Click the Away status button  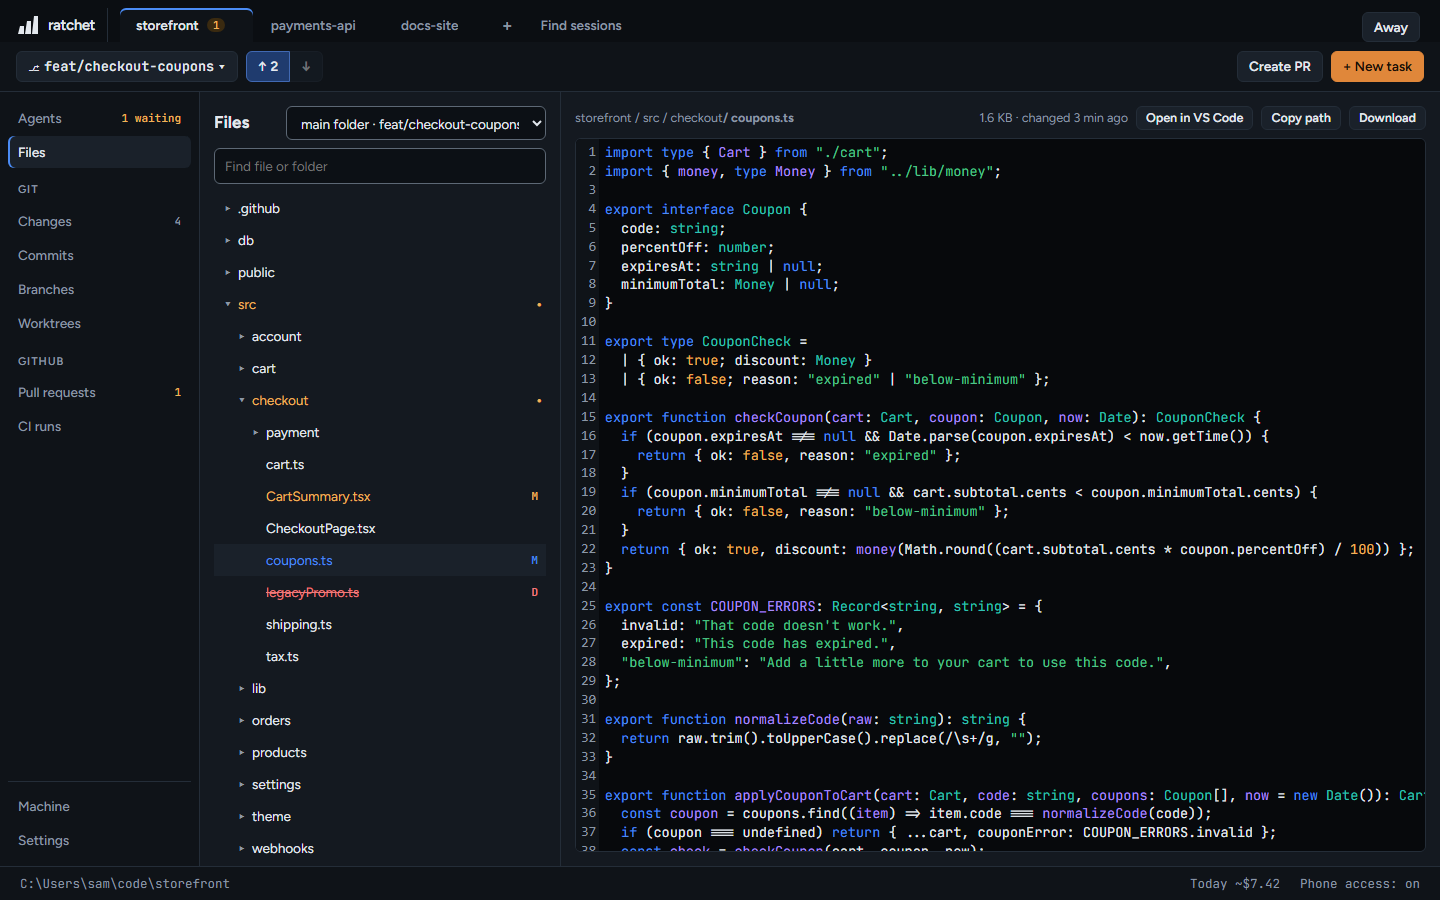pos(1390,27)
